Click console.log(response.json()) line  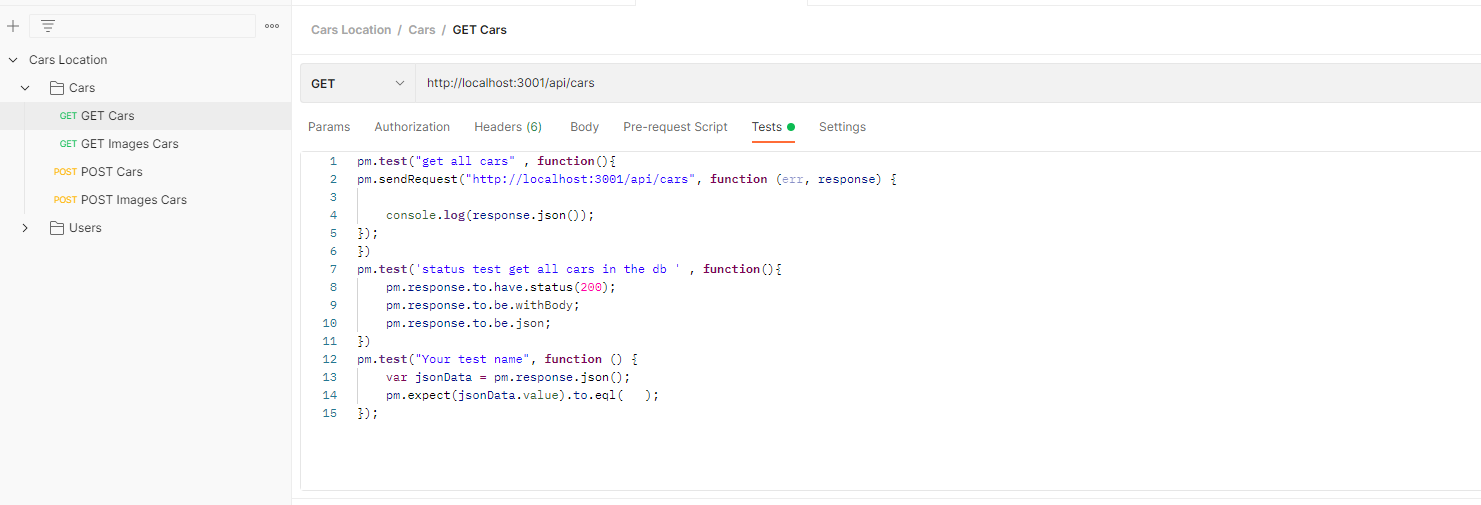(490, 215)
